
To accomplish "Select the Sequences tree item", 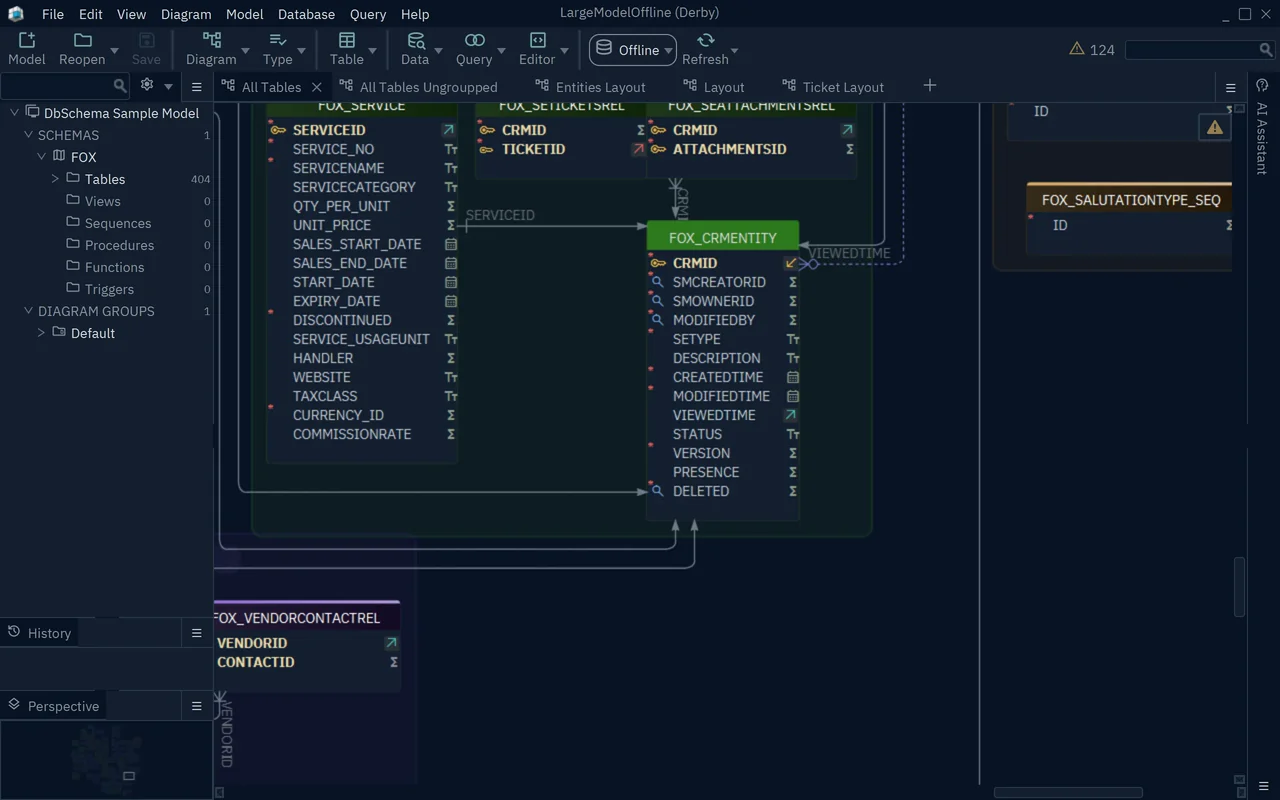I will click(x=118, y=223).
